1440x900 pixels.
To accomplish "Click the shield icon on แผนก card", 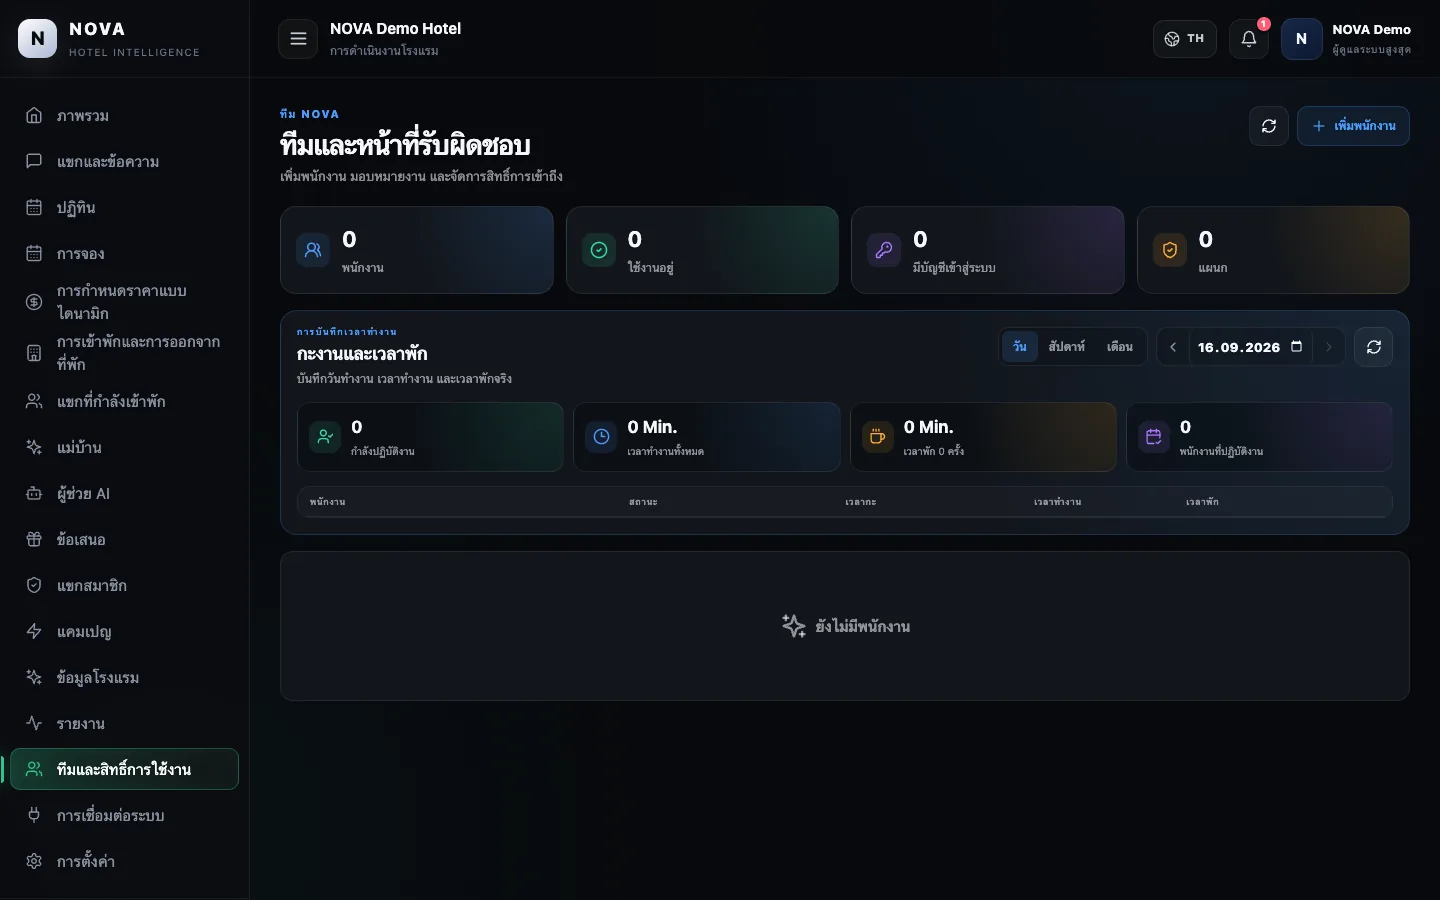I will 1170,250.
